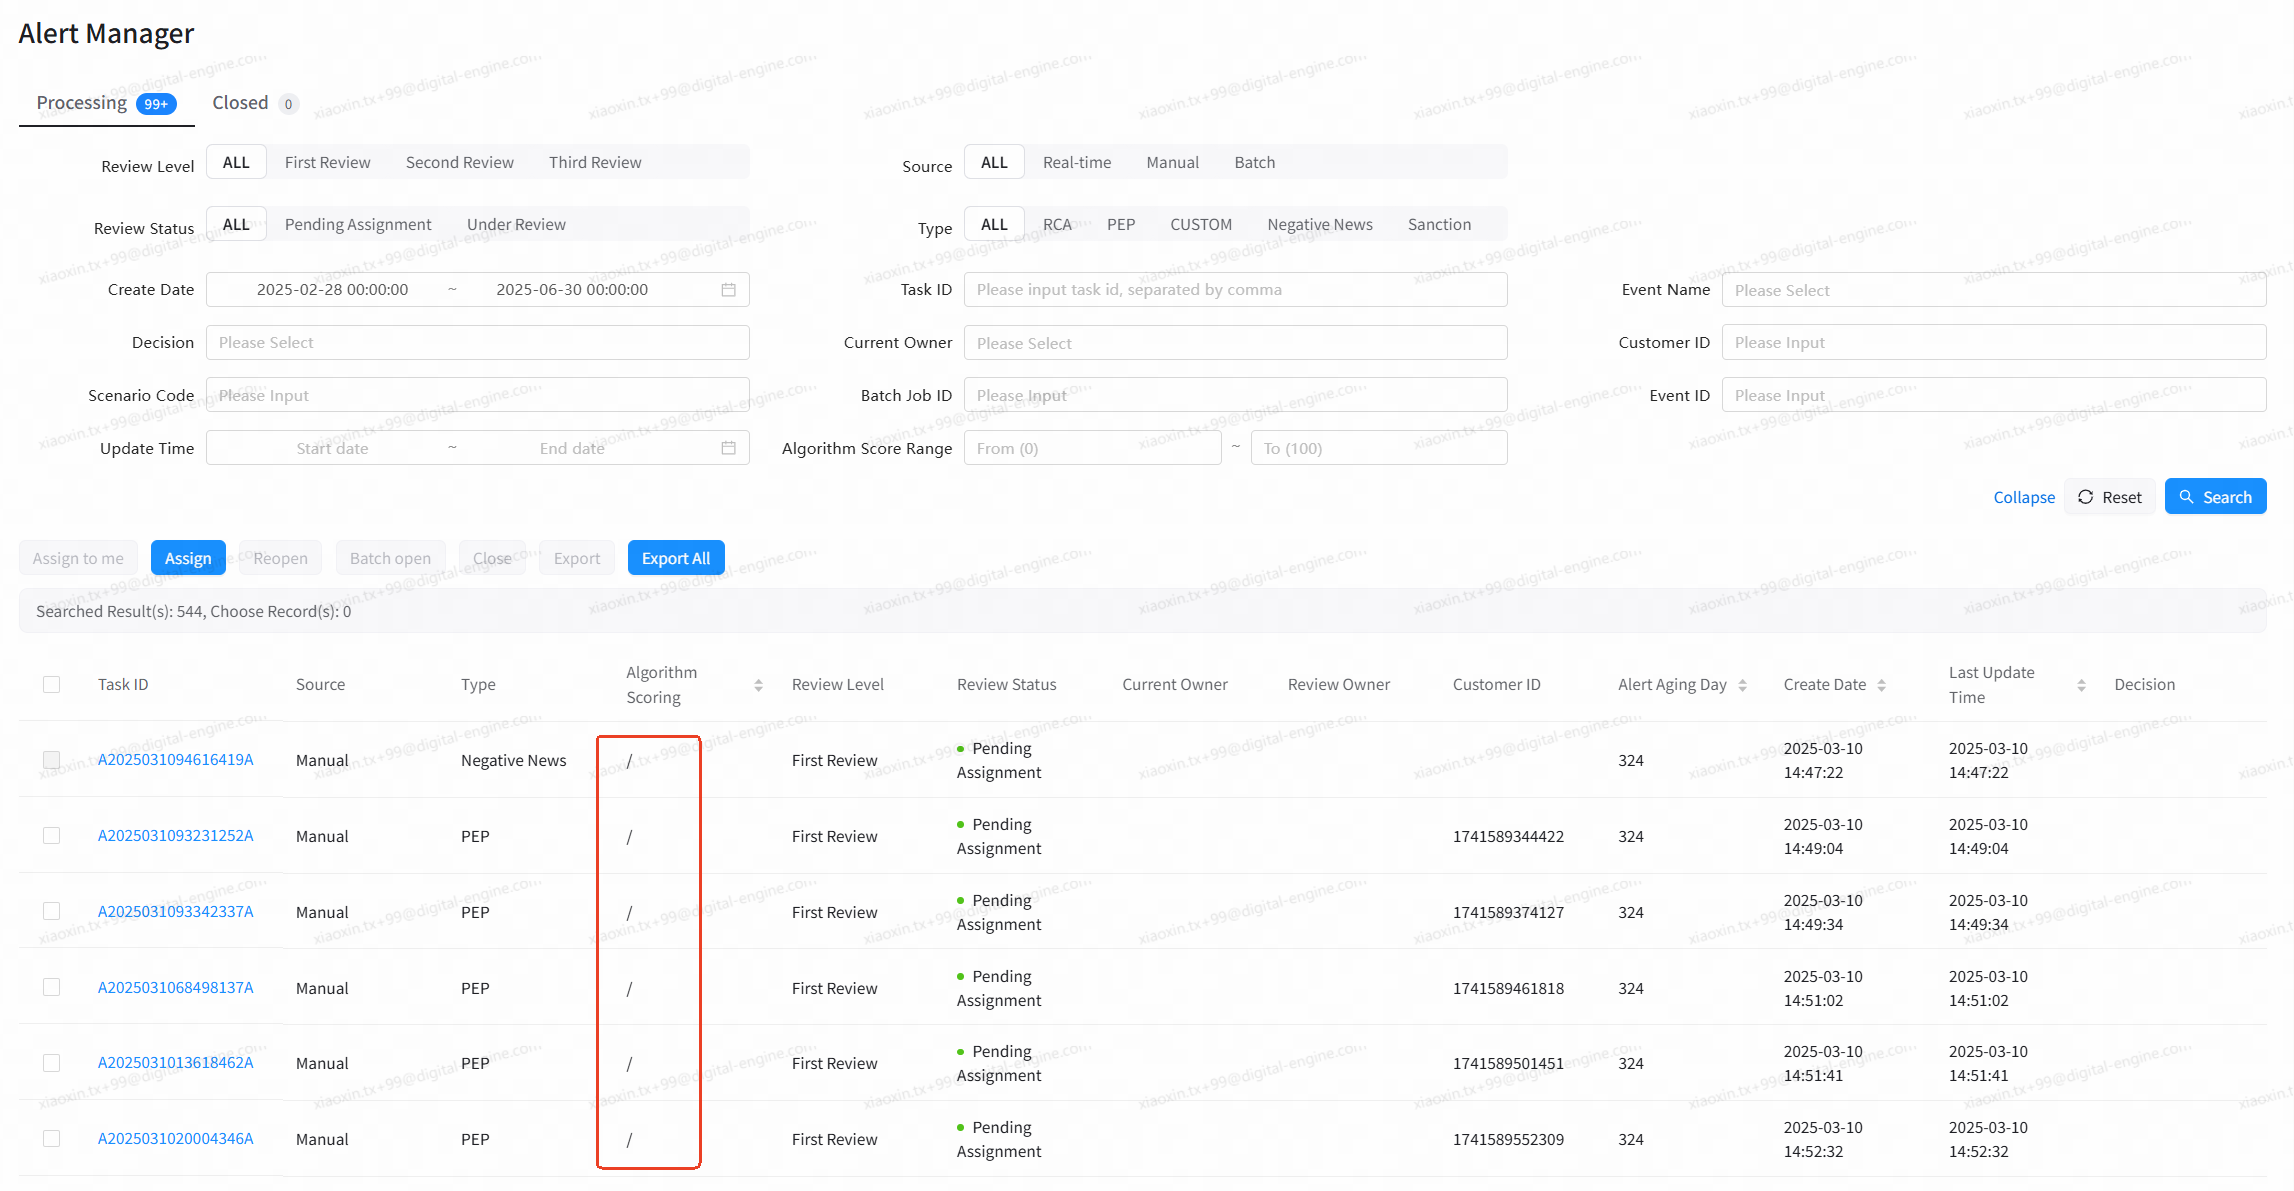This screenshot has width=2294, height=1191.
Task: Sort by Last Update Time arrows
Action: pyautogui.click(x=2081, y=685)
